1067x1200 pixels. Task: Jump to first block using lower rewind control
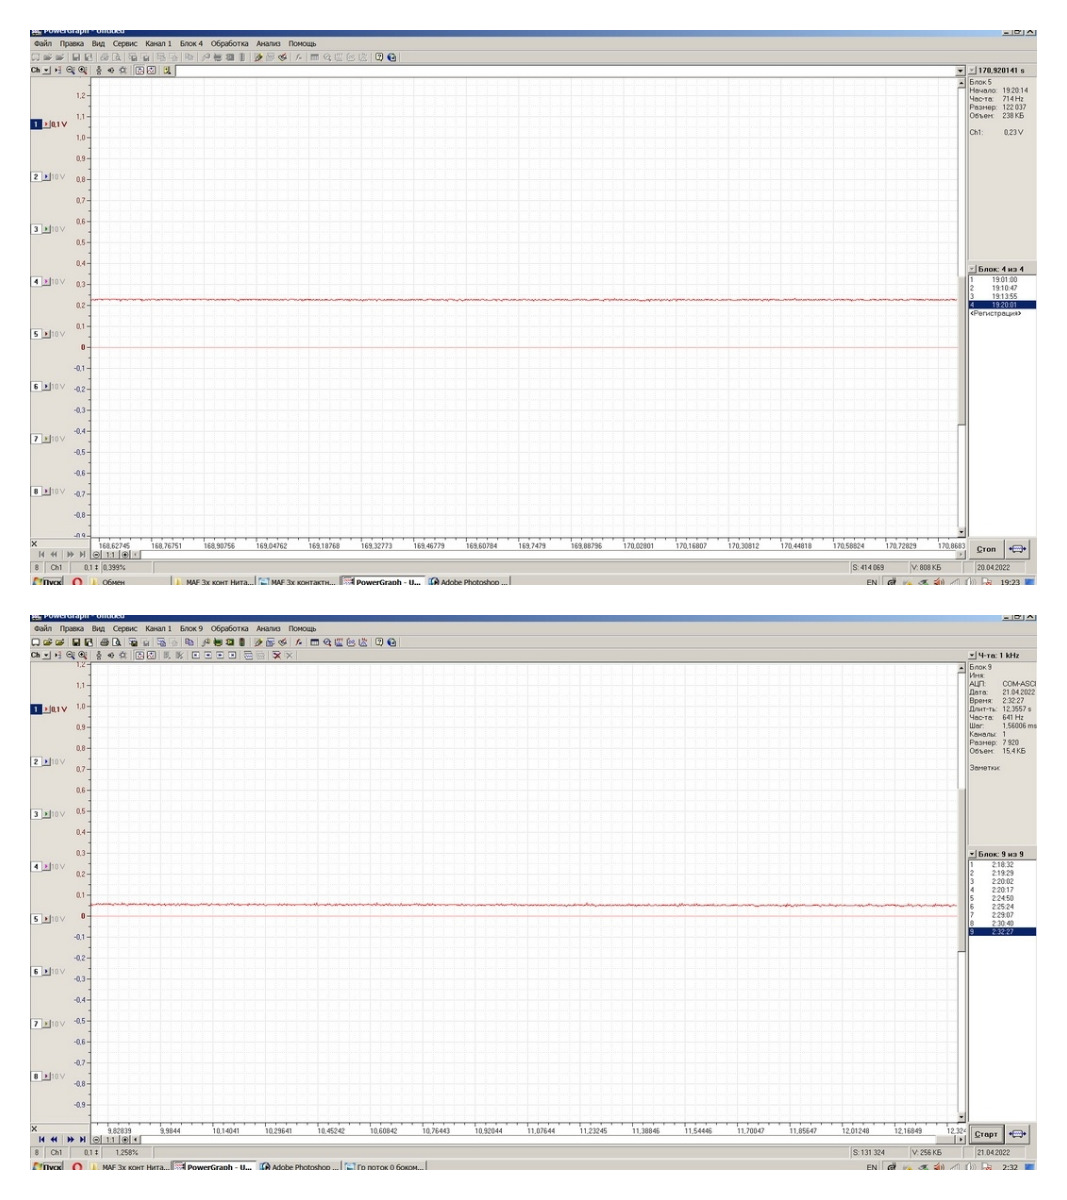point(41,1139)
